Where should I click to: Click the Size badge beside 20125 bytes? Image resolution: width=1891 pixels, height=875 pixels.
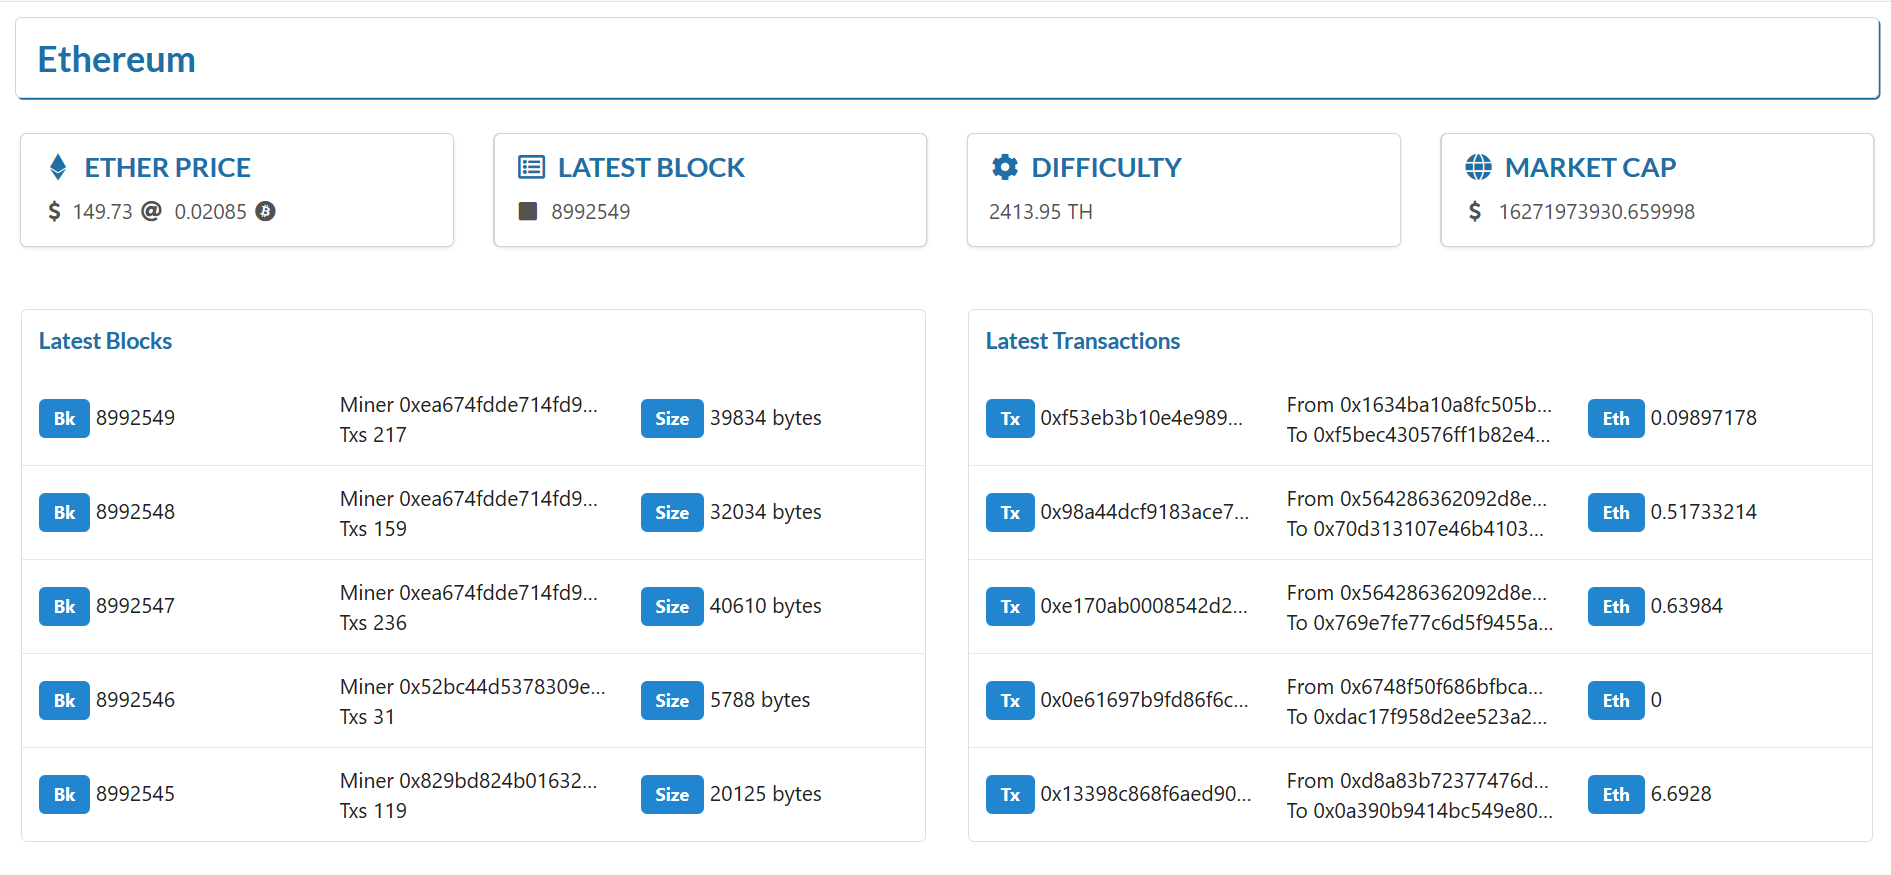tap(672, 794)
